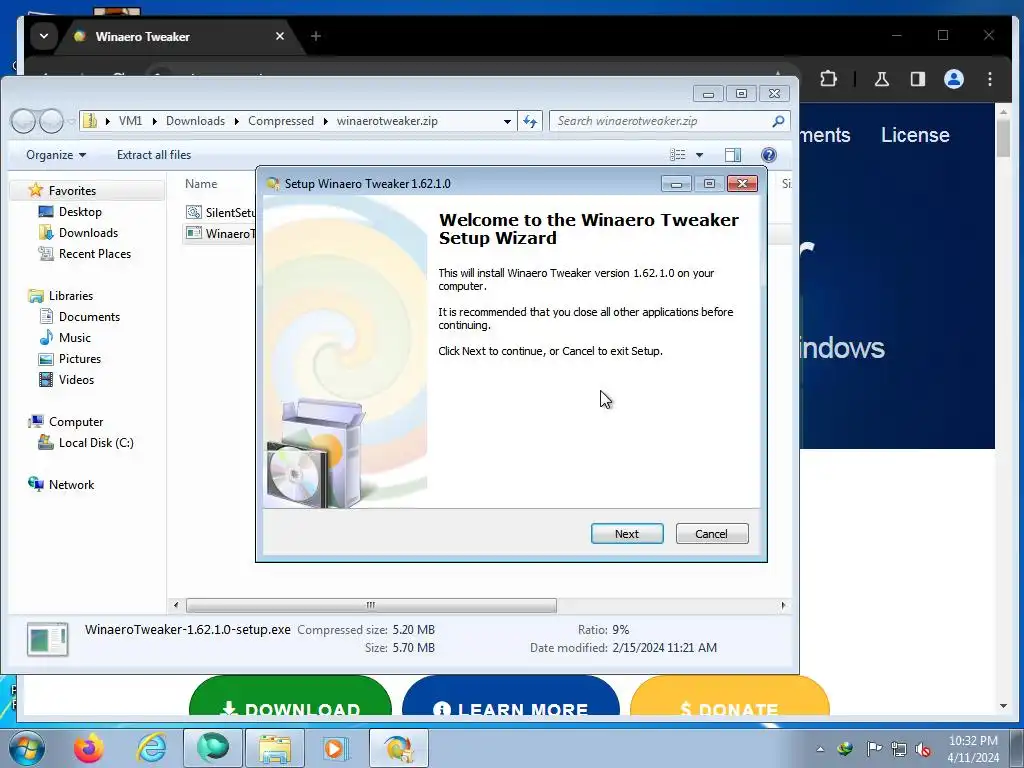Click Extract all files in Explorer toolbar
The height and width of the screenshot is (768, 1024).
(x=154, y=155)
